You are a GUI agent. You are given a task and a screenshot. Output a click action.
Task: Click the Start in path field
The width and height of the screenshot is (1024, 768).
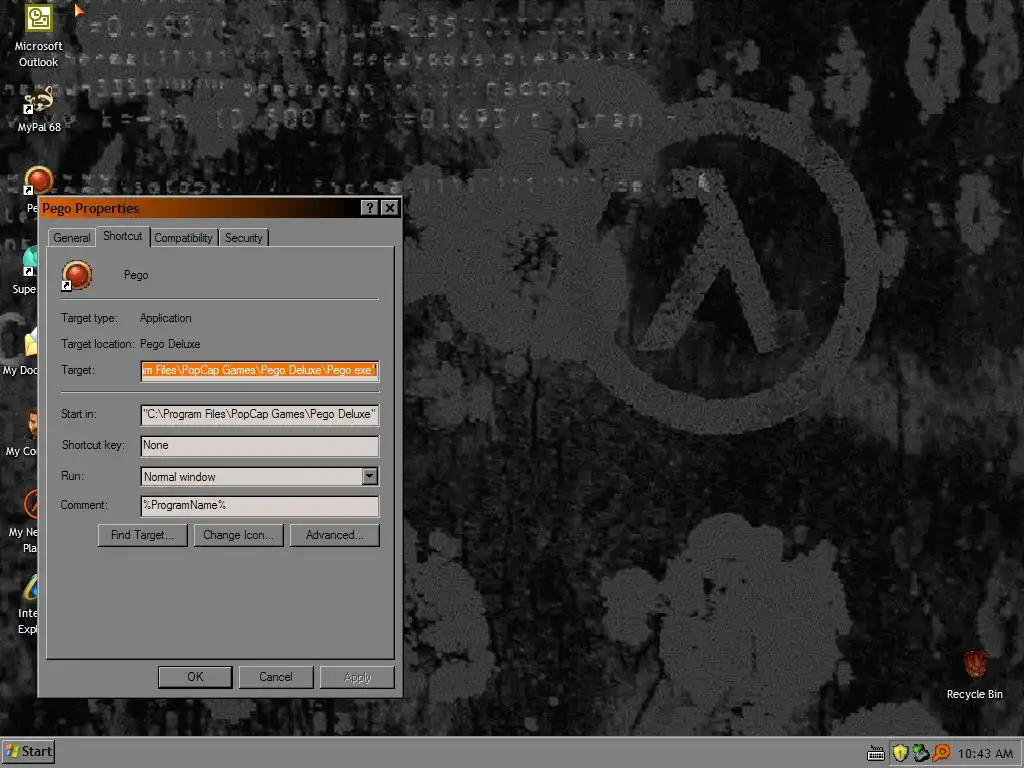[259, 414]
